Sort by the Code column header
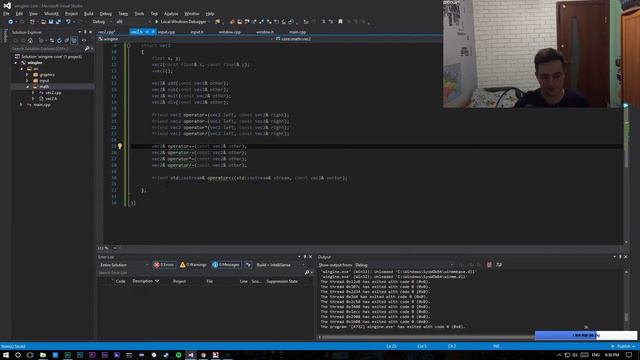The image size is (640, 360). (120, 281)
